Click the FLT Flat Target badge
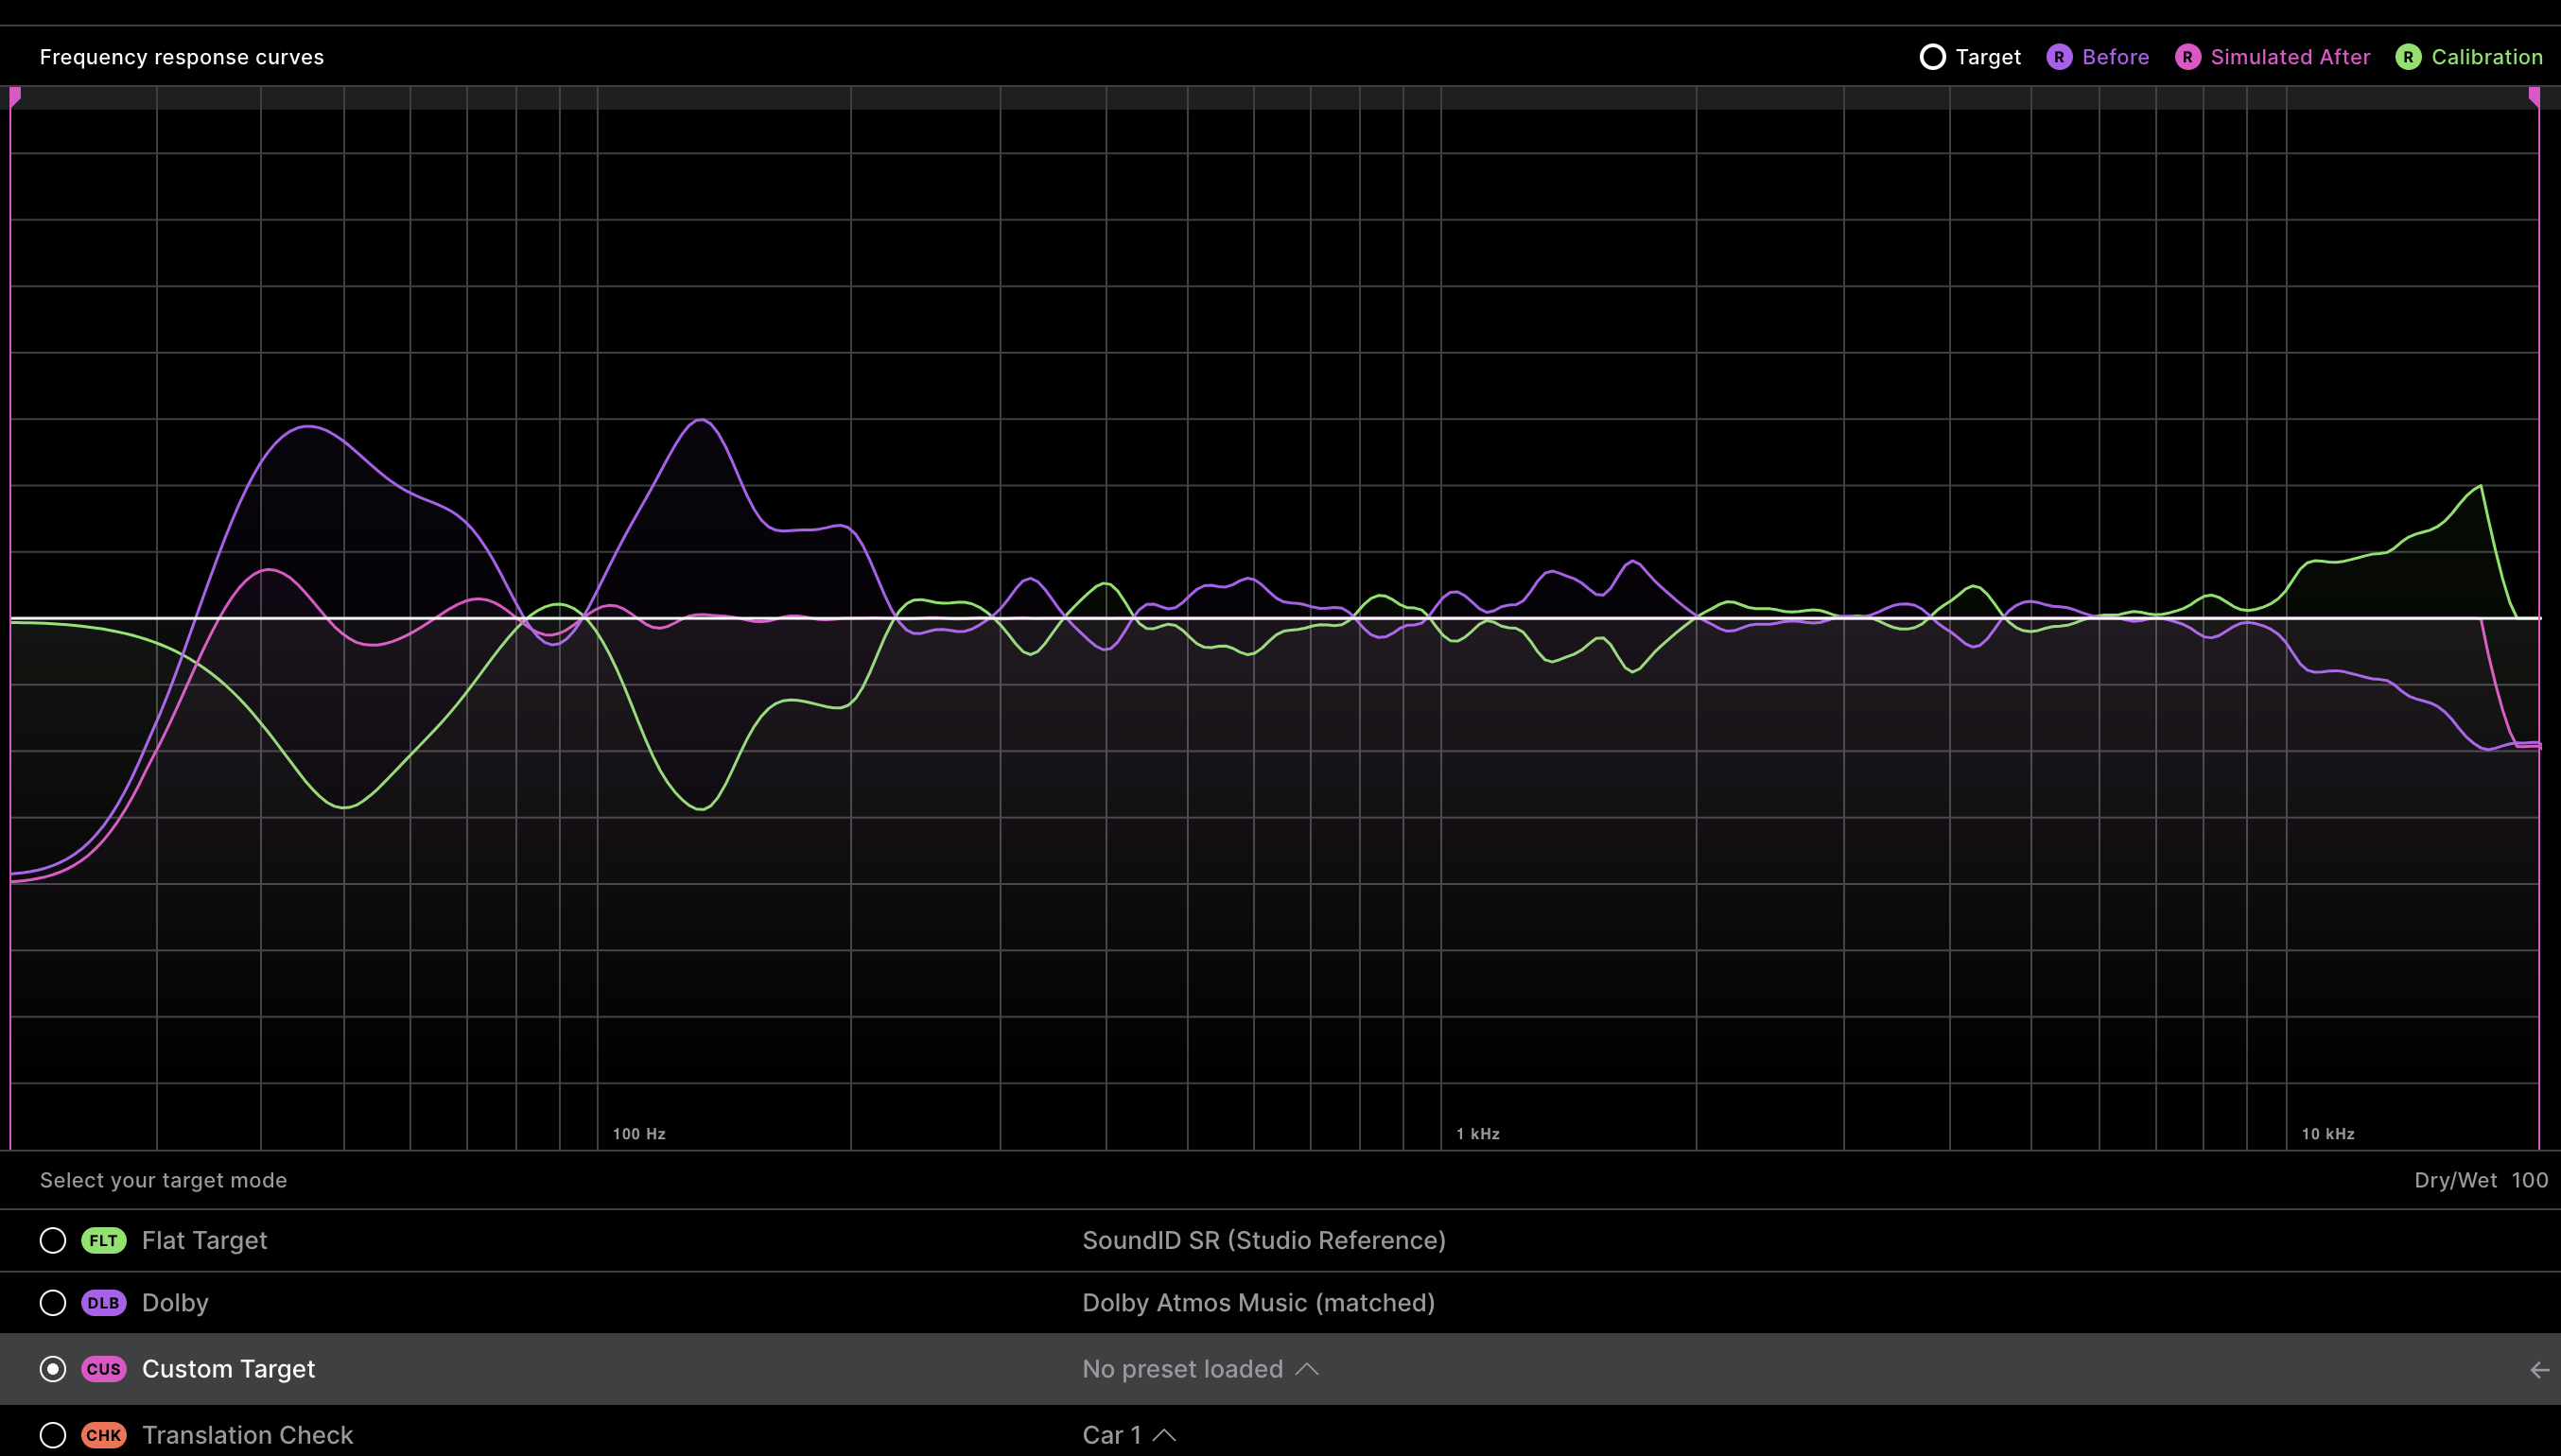2561x1456 pixels. point(103,1241)
